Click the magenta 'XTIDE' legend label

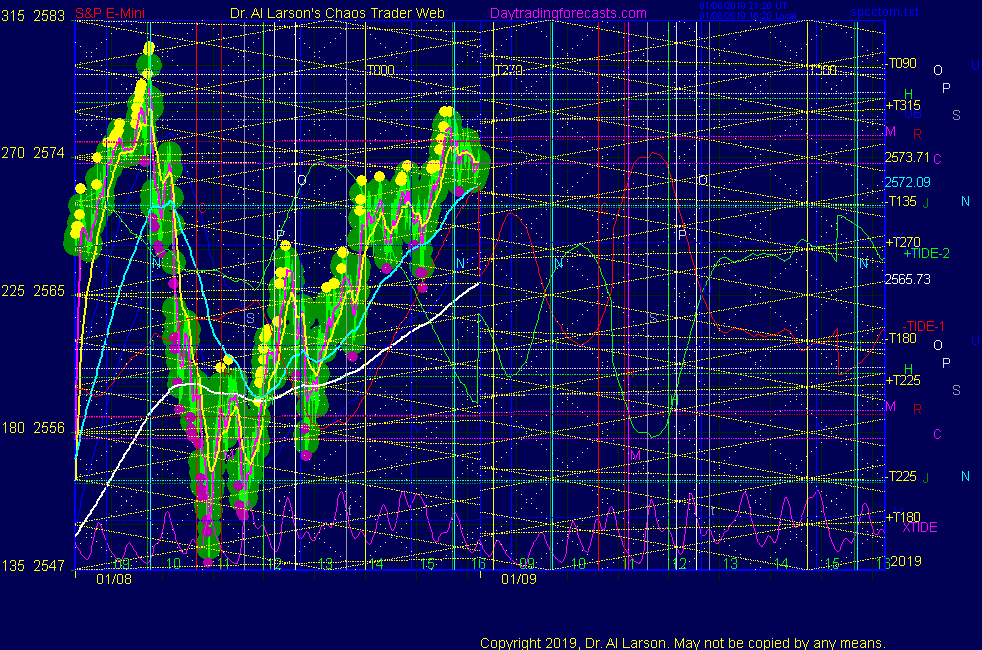tap(920, 528)
